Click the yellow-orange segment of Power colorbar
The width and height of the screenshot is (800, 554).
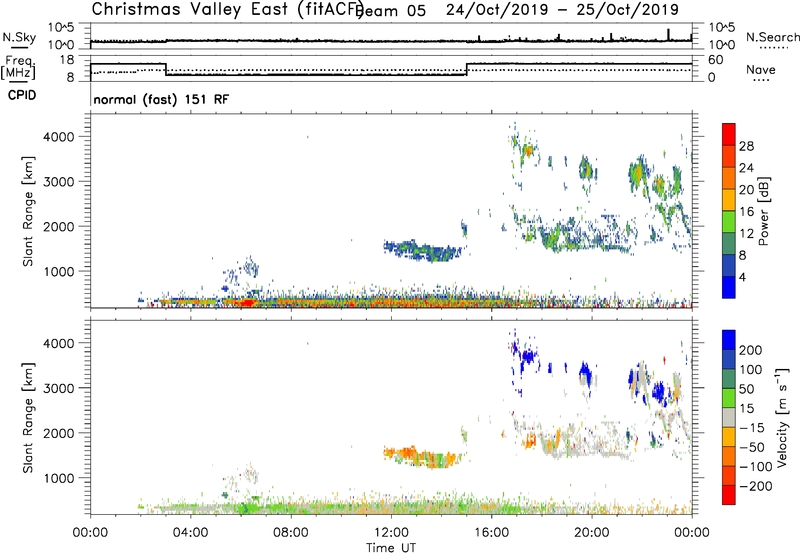point(729,199)
